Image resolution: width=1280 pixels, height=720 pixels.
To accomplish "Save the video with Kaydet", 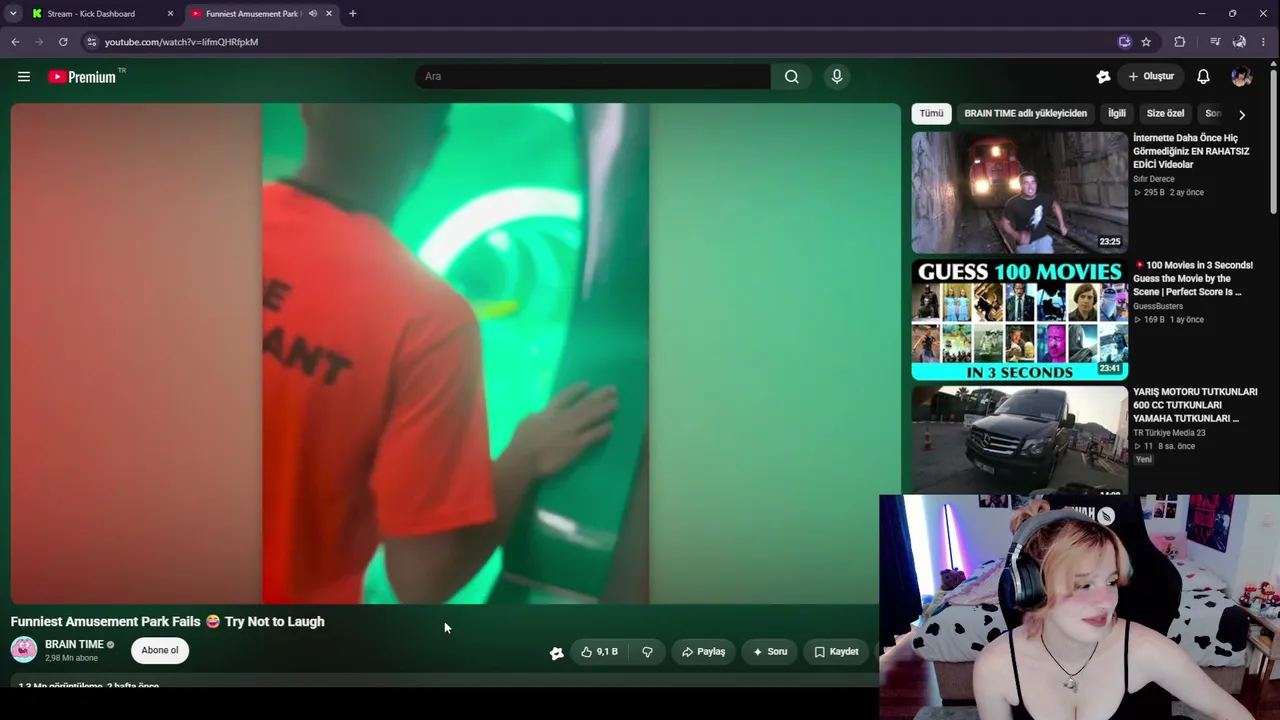I will click(x=836, y=652).
